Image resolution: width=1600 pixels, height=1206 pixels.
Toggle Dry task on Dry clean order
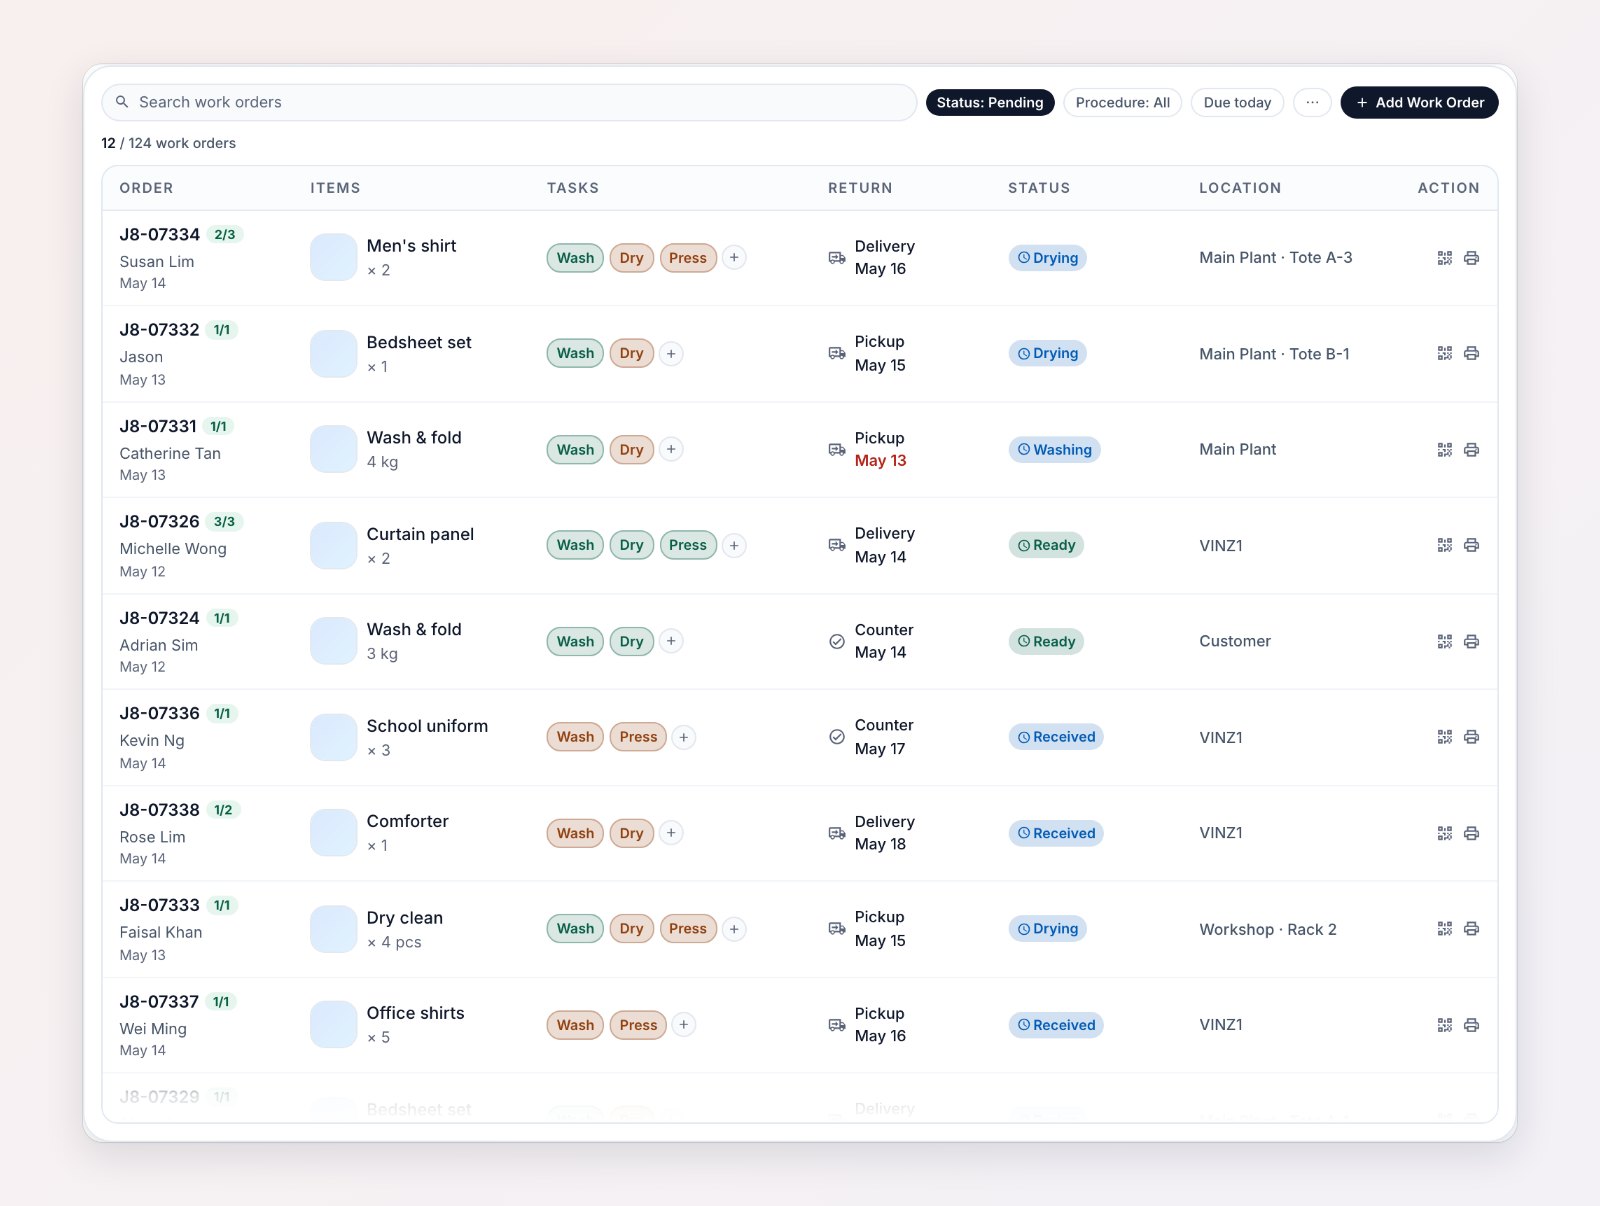coord(631,929)
